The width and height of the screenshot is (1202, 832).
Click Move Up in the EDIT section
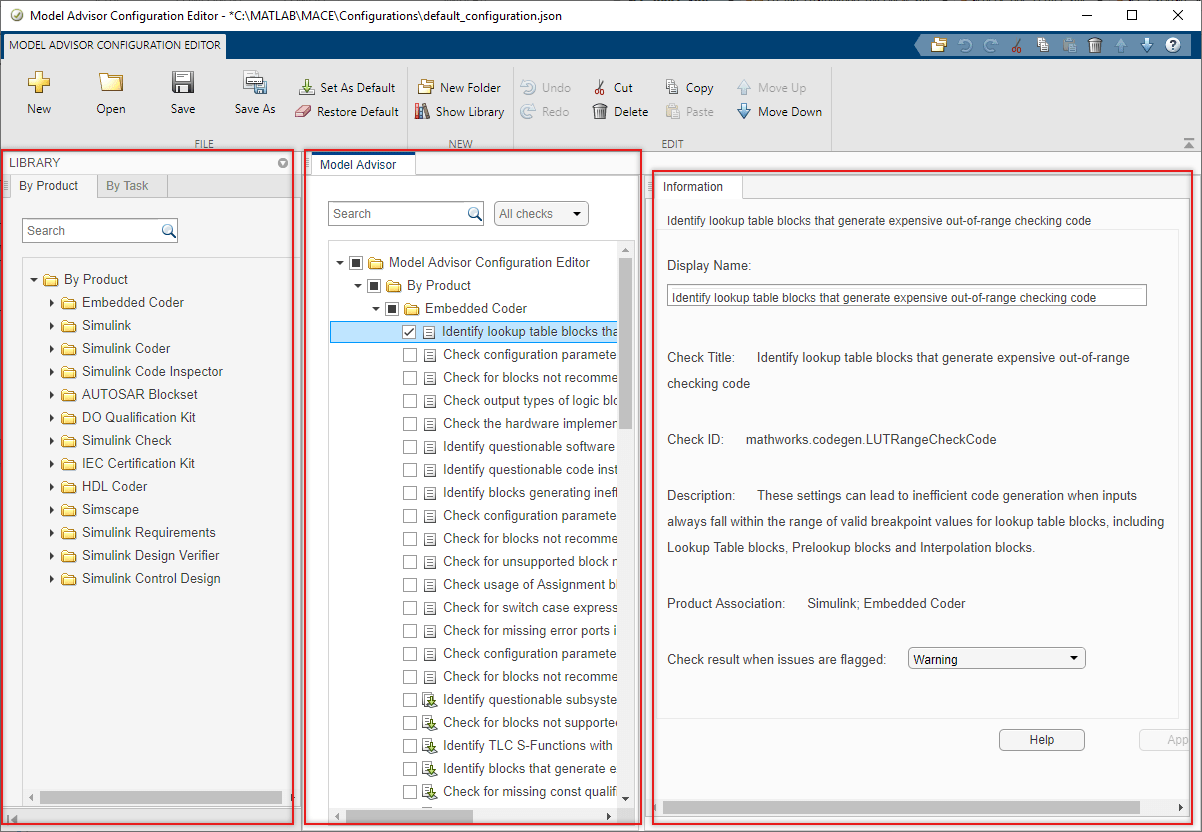[x=771, y=88]
